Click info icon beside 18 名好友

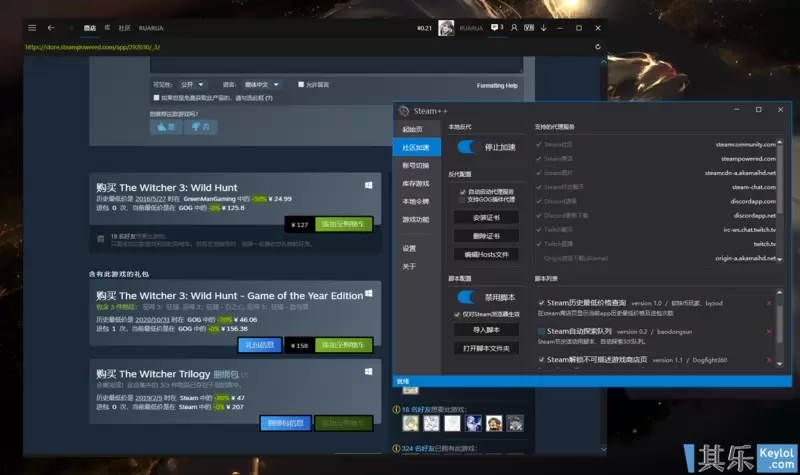(x=396, y=409)
